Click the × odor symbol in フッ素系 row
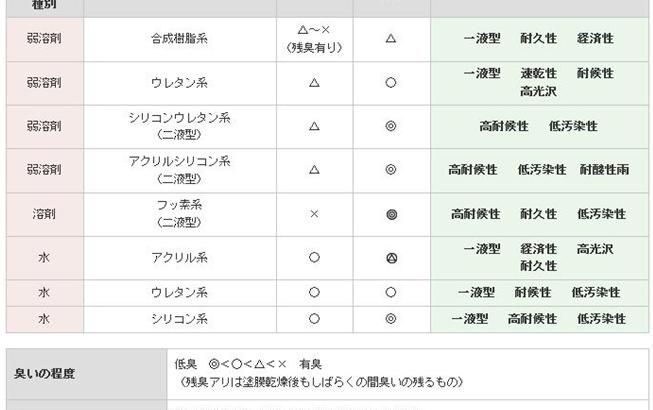653x410 pixels. (314, 214)
